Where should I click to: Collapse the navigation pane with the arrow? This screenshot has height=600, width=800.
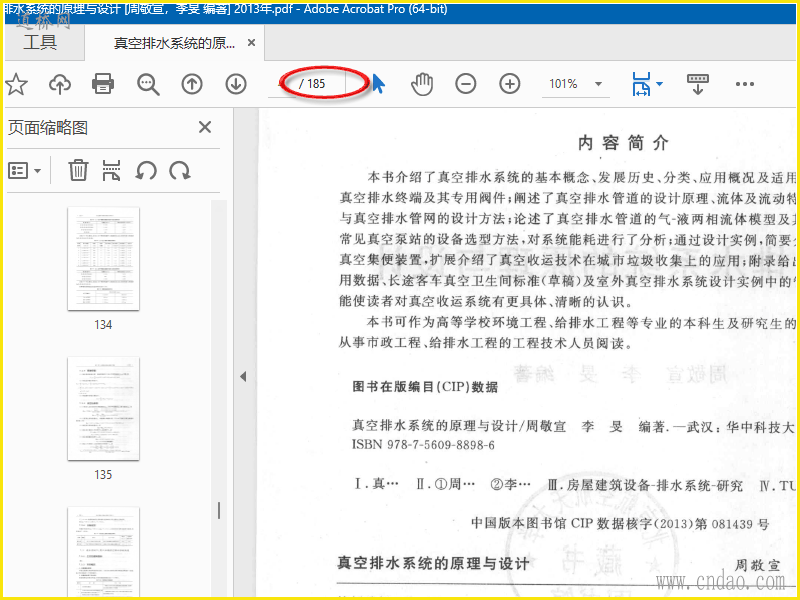pyautogui.click(x=243, y=377)
